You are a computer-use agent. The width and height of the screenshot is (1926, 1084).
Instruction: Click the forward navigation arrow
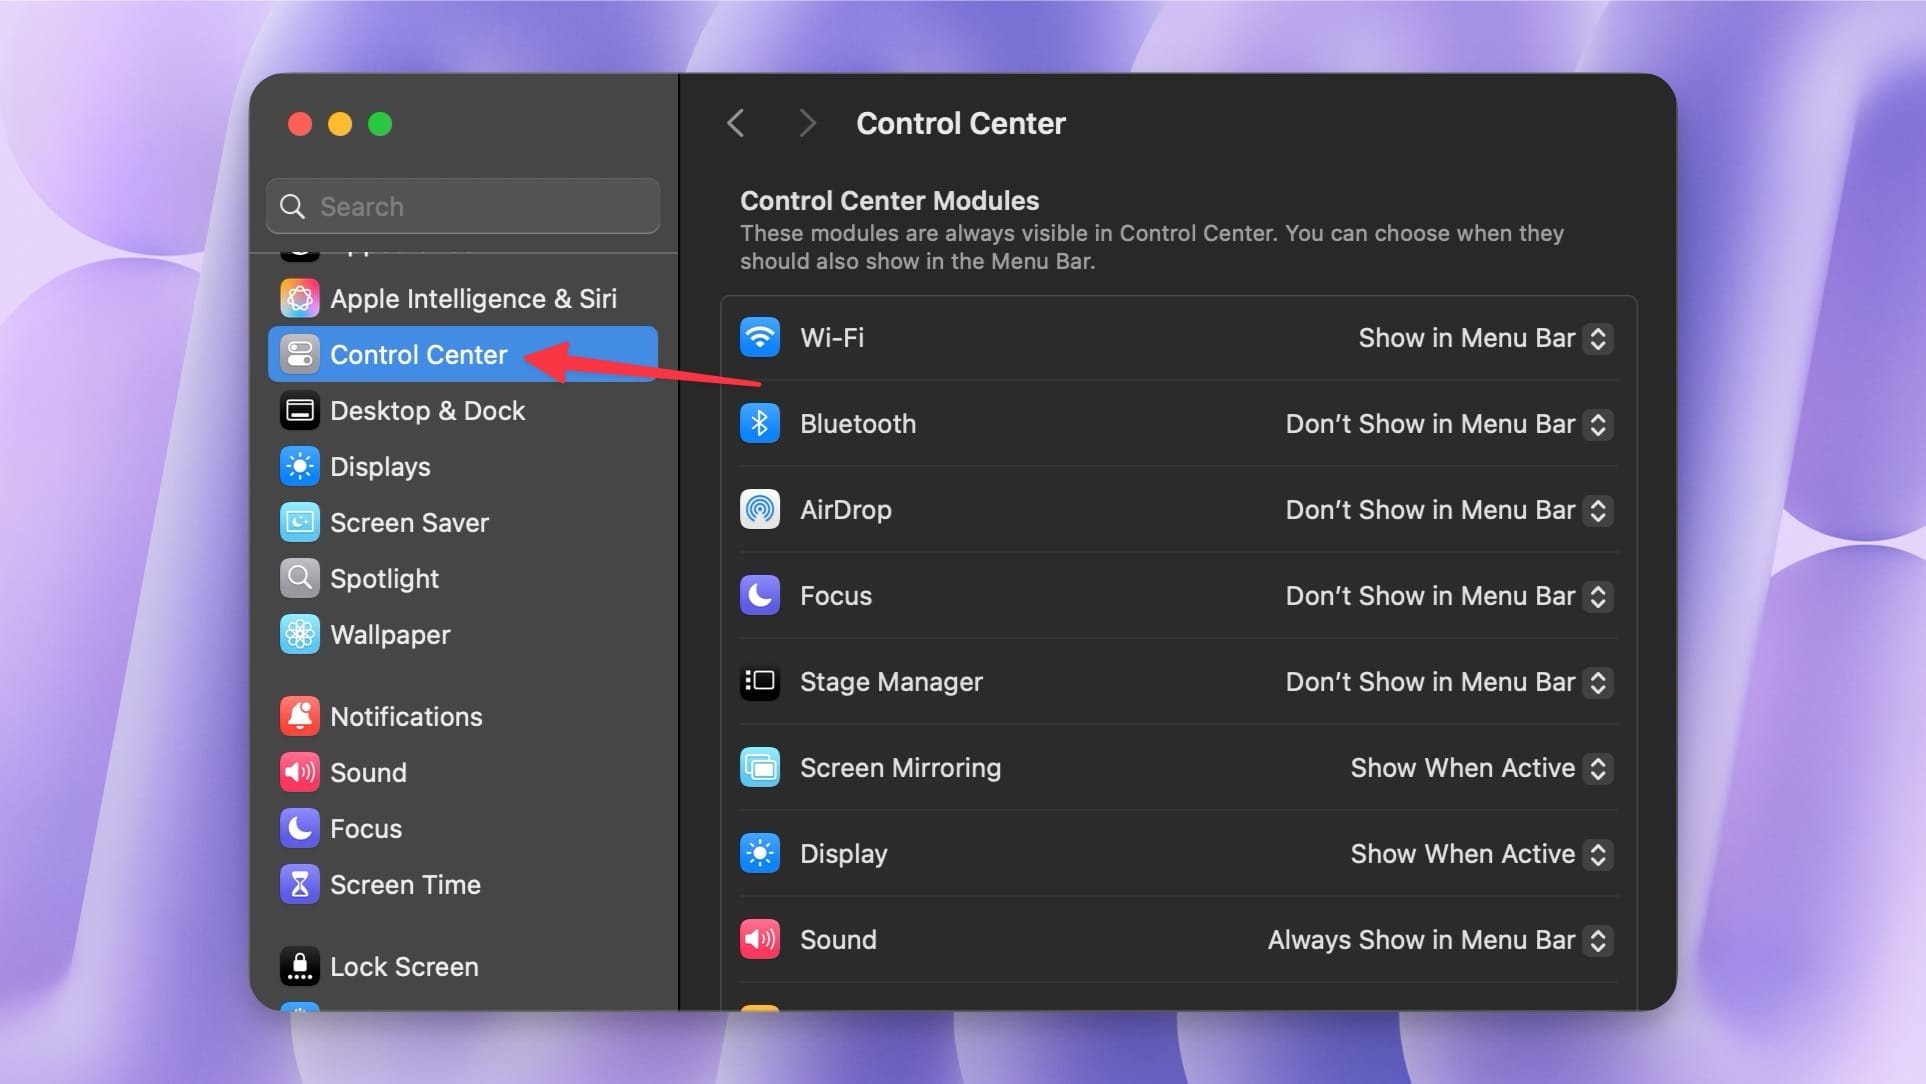(806, 122)
